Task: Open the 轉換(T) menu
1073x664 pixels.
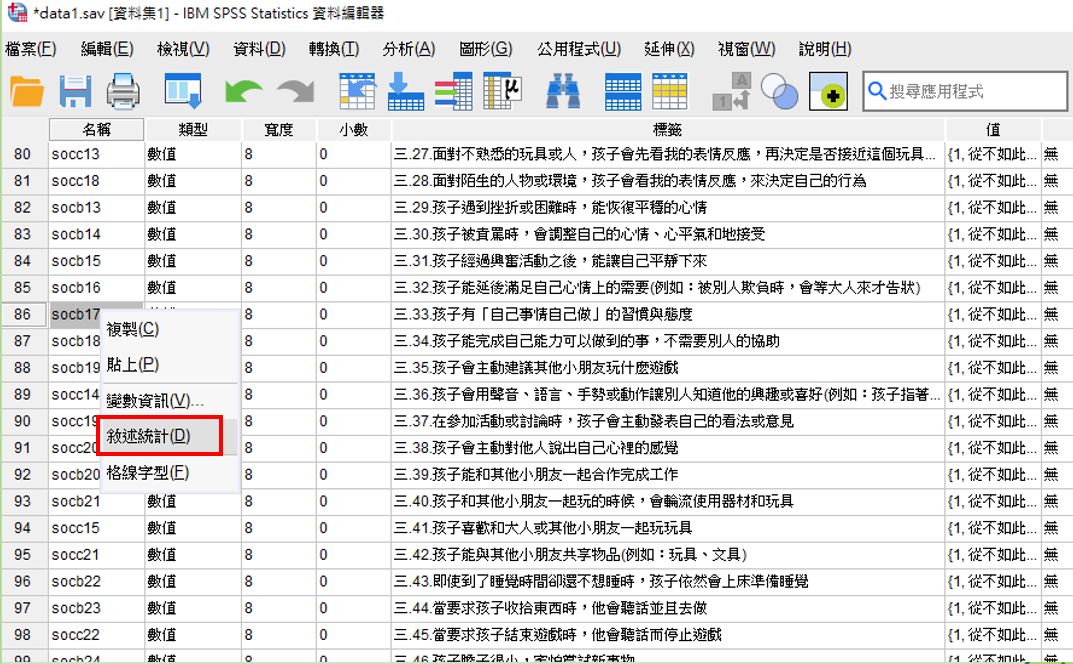Action: (x=334, y=49)
